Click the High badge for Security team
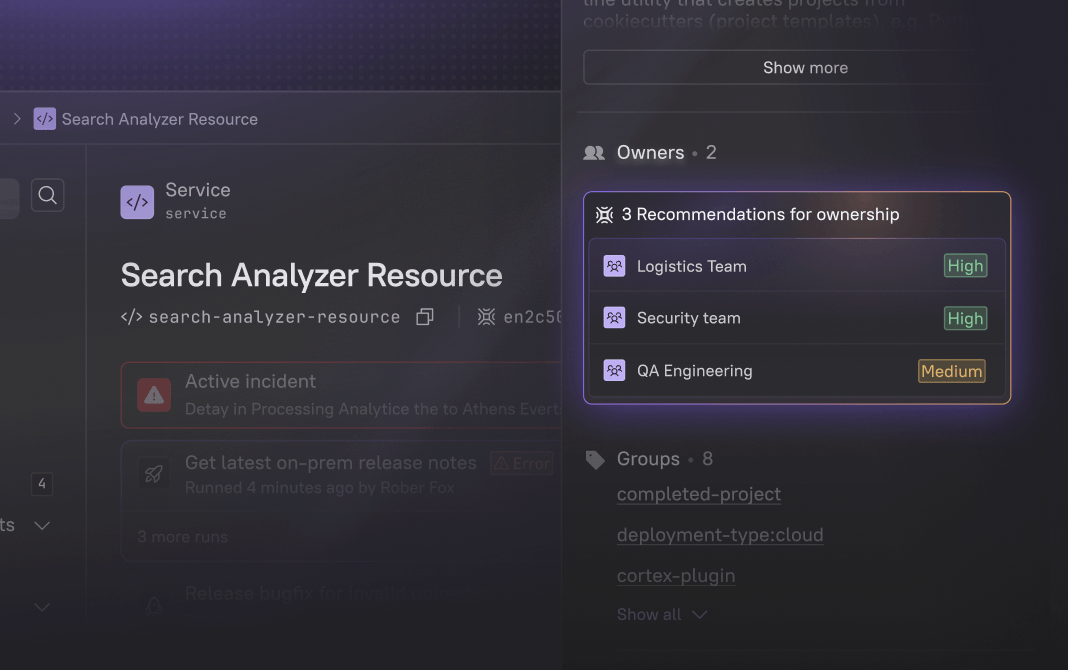This screenshot has height=670, width=1068. 965,318
